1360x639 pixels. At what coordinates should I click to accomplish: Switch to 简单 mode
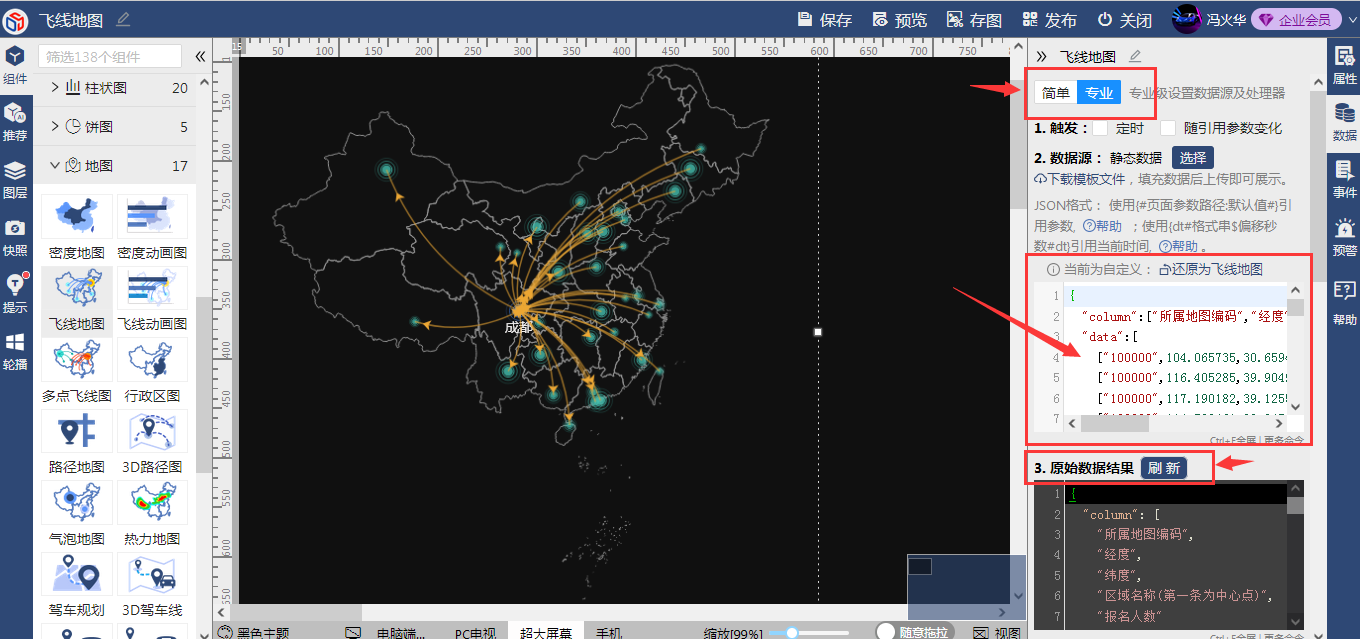(x=1056, y=93)
